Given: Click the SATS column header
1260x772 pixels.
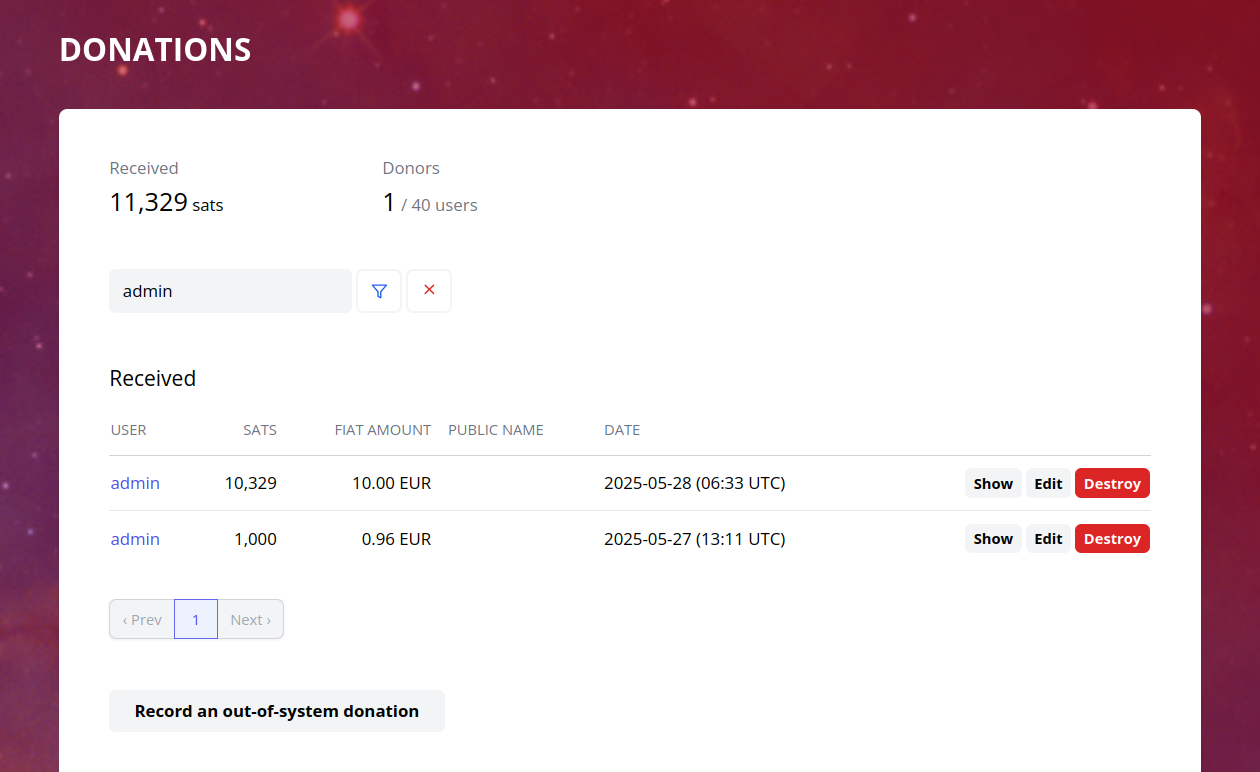Looking at the screenshot, I should (x=260, y=430).
